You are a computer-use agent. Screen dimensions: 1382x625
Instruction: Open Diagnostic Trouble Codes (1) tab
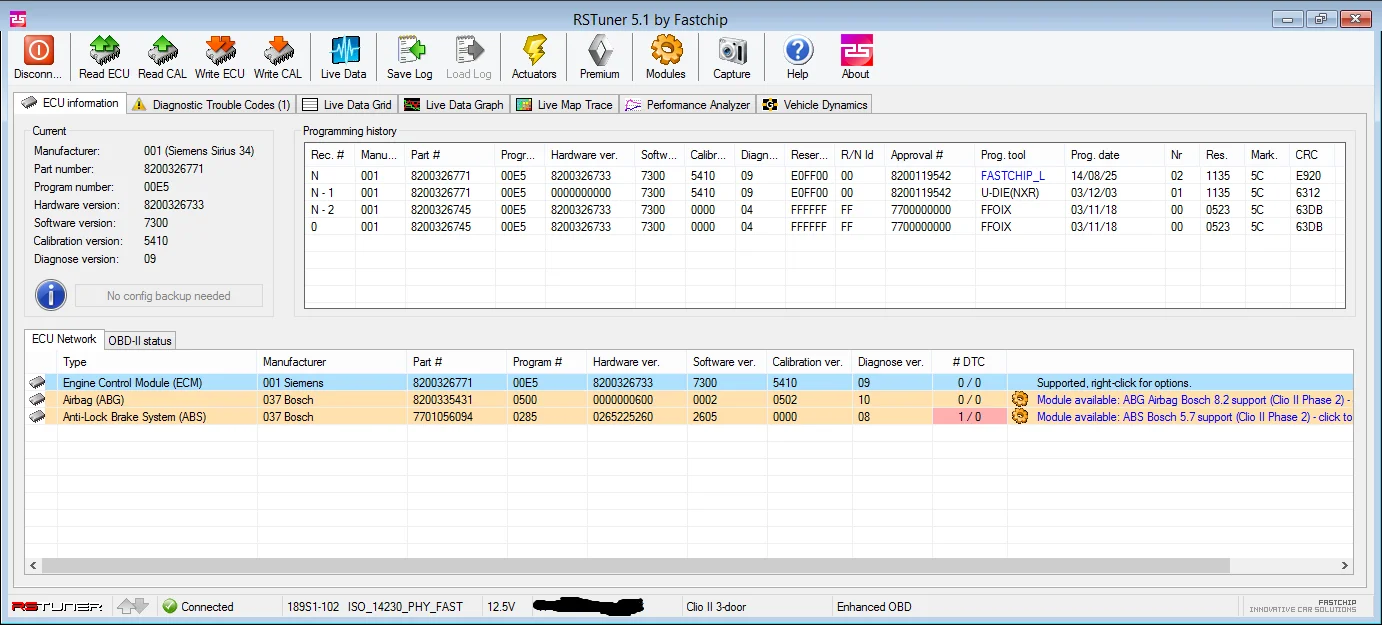pyautogui.click(x=210, y=104)
